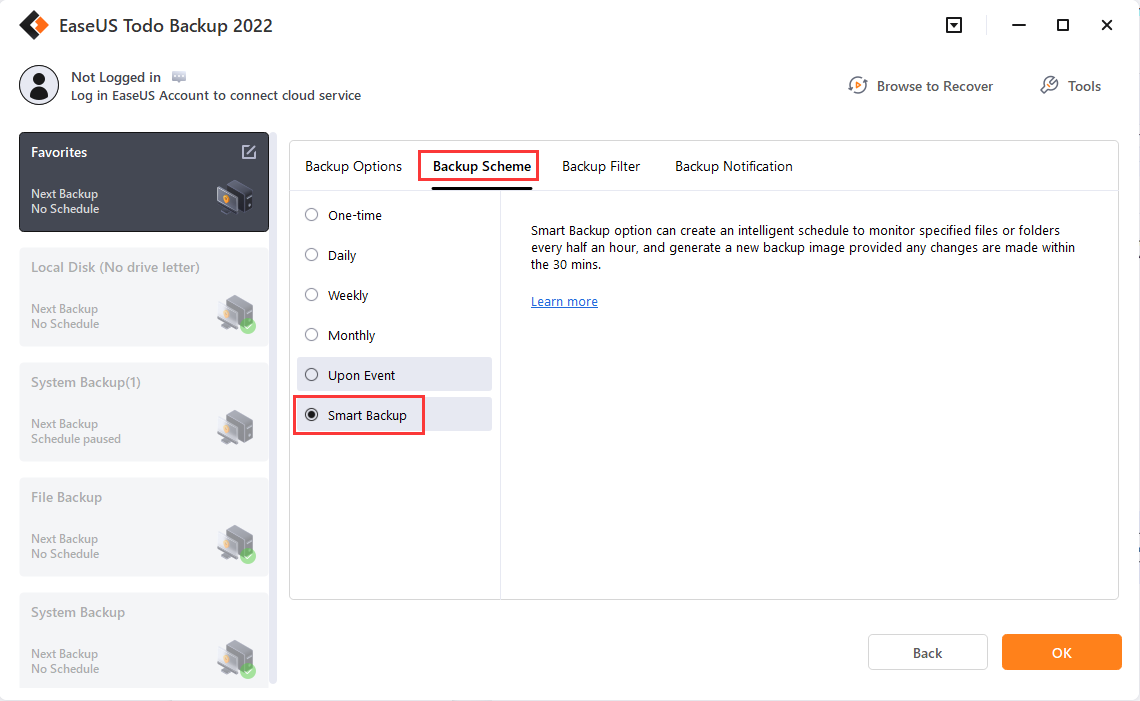Select the Smart Backup radio button

[x=312, y=414]
